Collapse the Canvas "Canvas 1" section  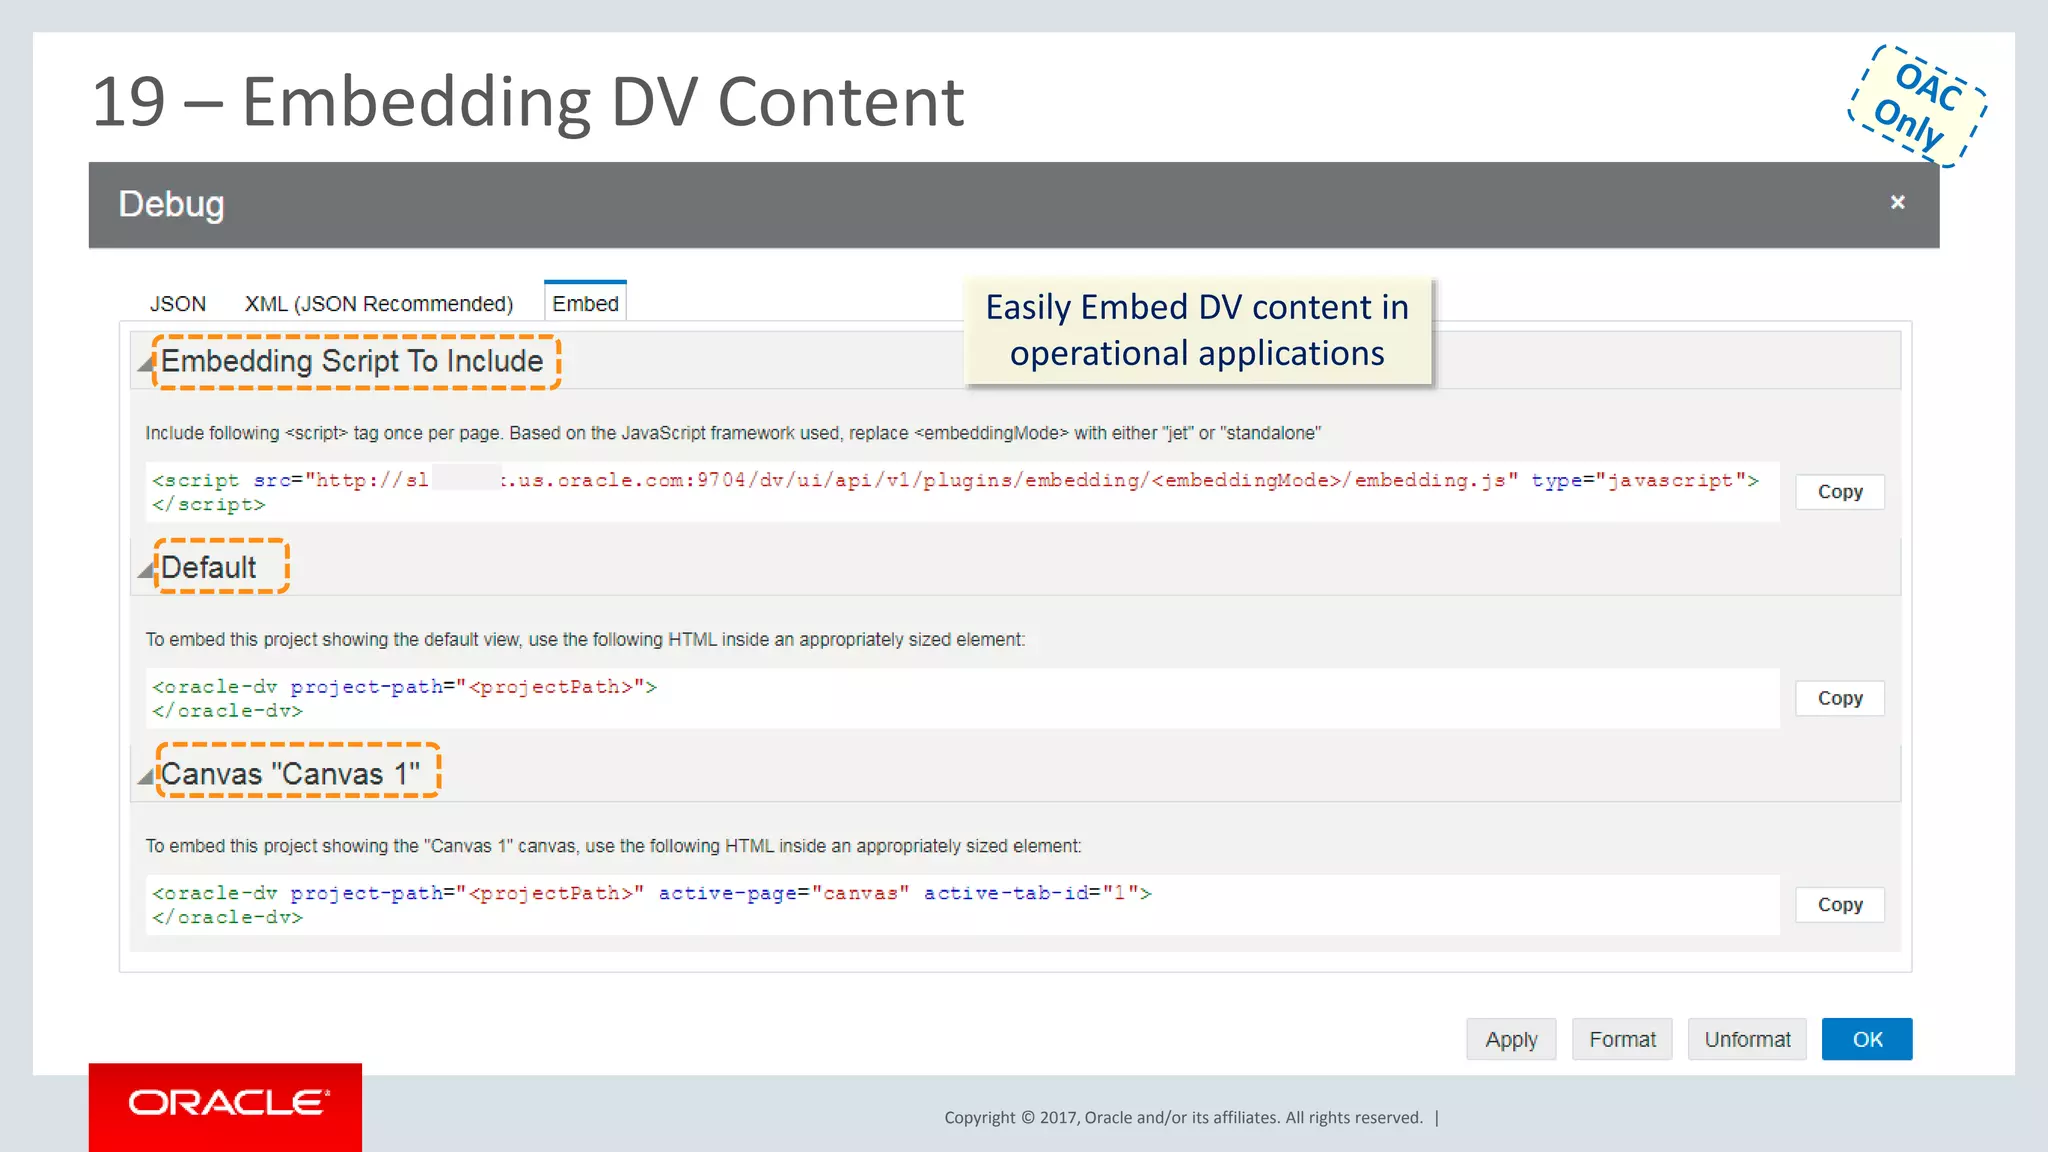tap(146, 776)
